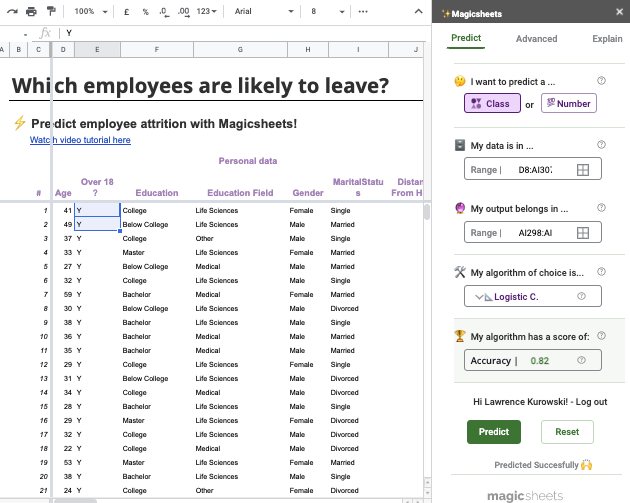
Task: Collapse the toolbar with the up chevron
Action: point(417,11)
